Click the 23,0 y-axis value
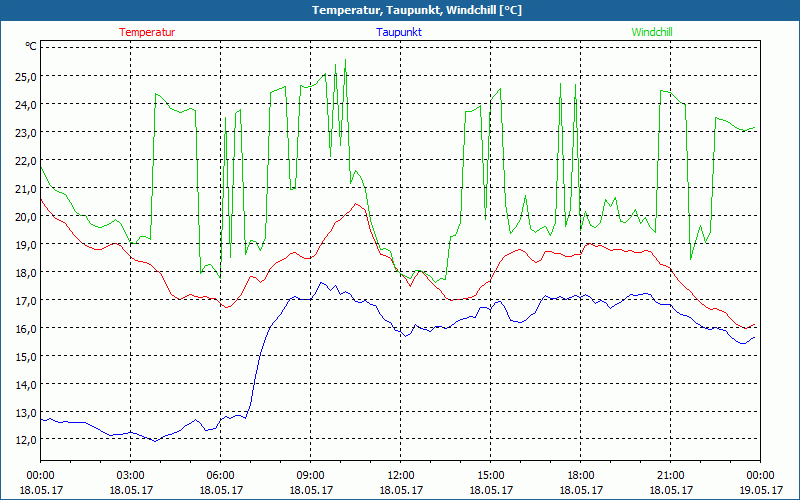The height and width of the screenshot is (500, 800). [x=25, y=132]
